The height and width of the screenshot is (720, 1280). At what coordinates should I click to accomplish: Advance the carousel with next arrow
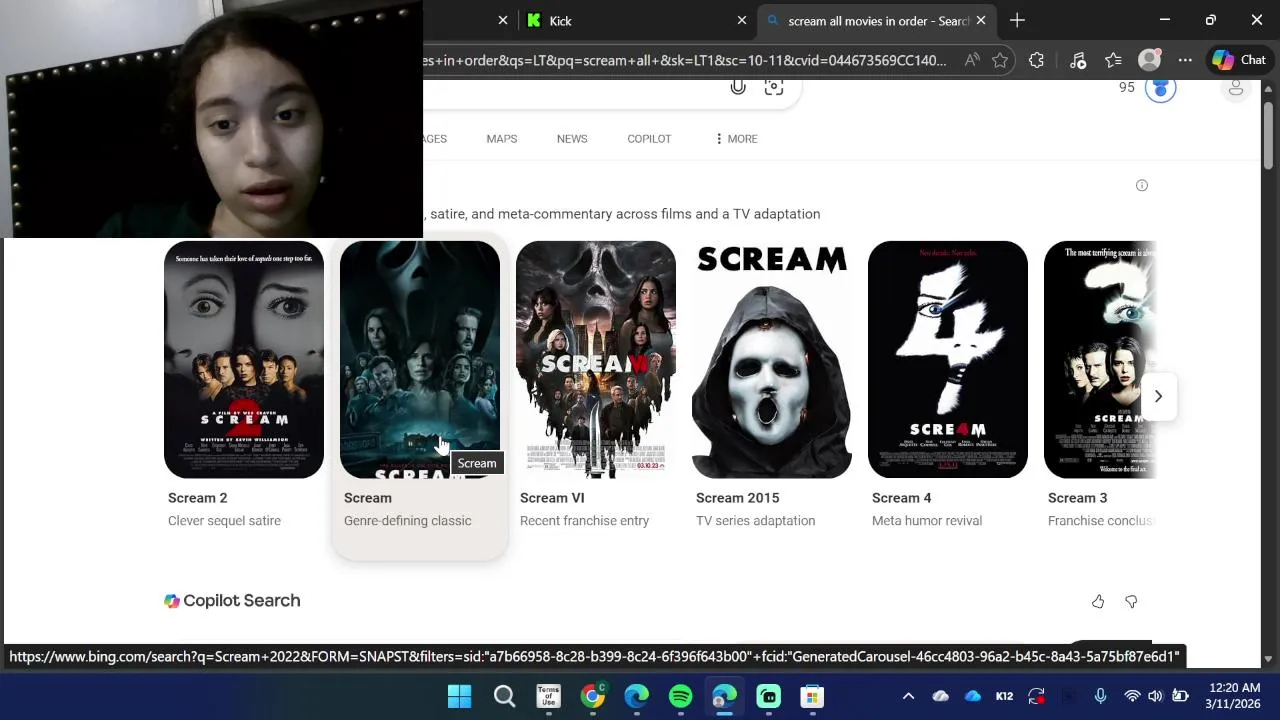point(1158,396)
